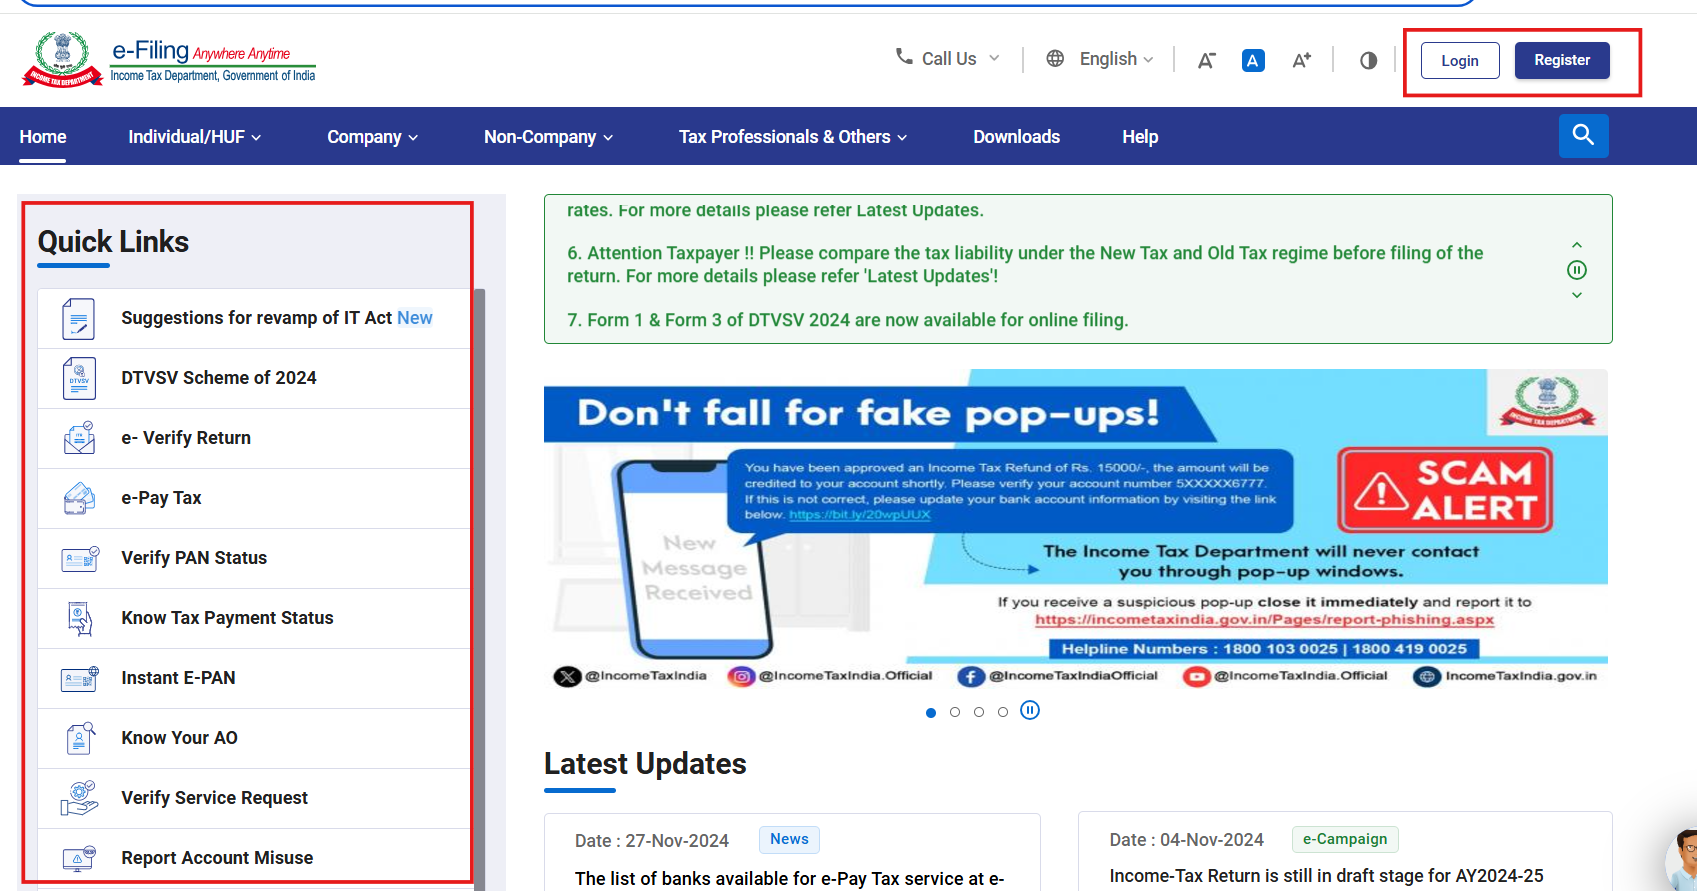1697x891 pixels.
Task: Click the Attention Taxpayer announcement text
Action: pyautogui.click(x=1025, y=265)
